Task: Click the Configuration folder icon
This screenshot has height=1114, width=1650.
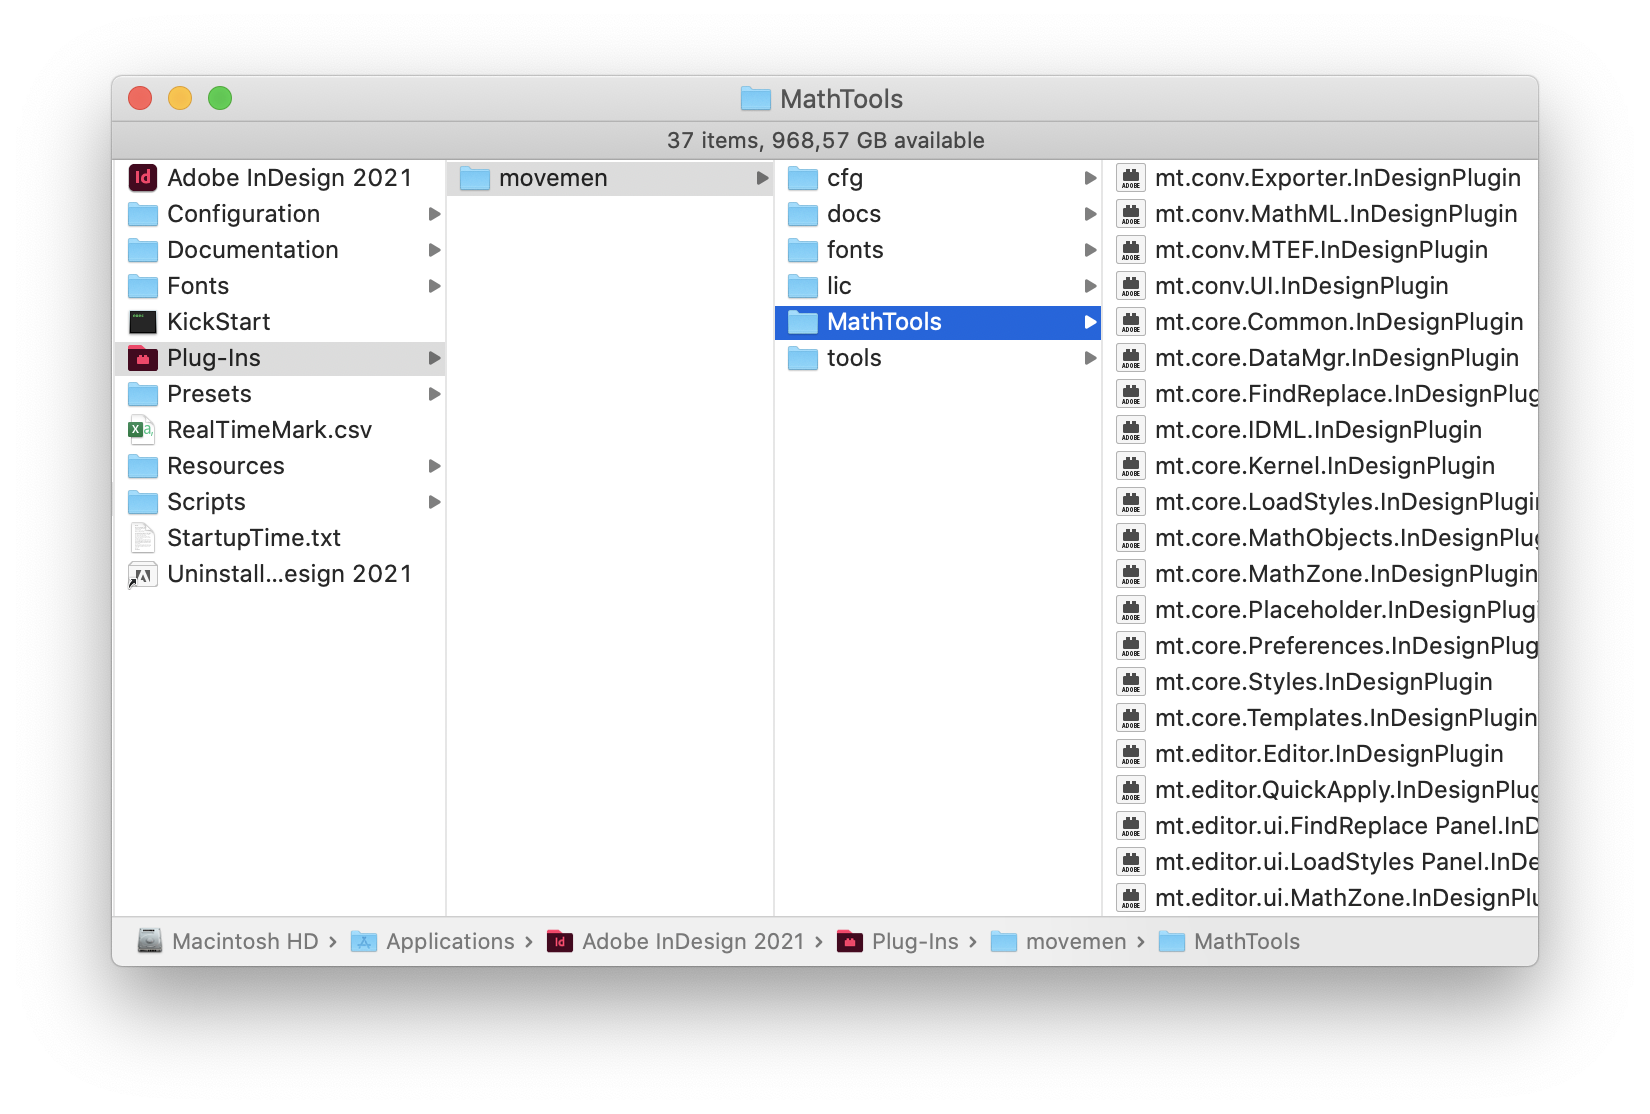Action: tap(143, 214)
